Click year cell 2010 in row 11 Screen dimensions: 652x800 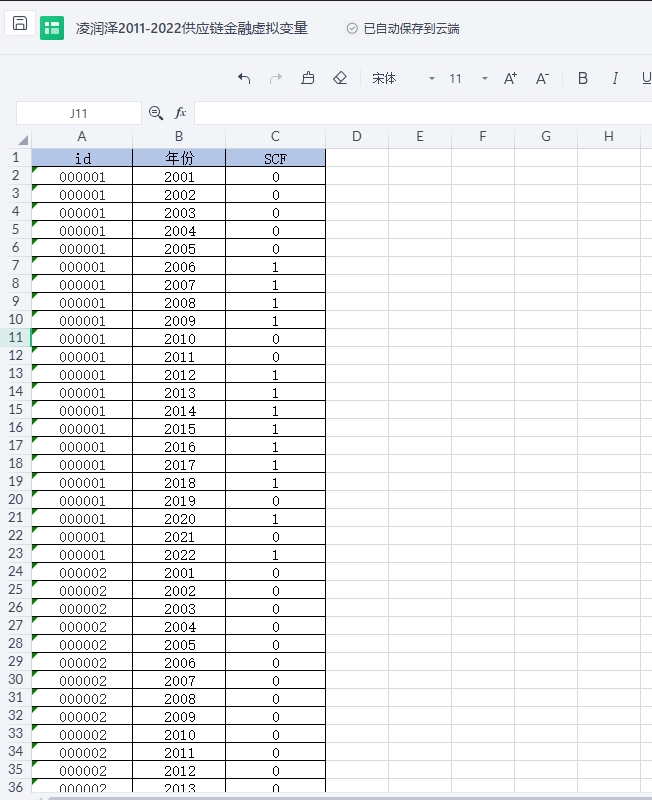coord(179,338)
